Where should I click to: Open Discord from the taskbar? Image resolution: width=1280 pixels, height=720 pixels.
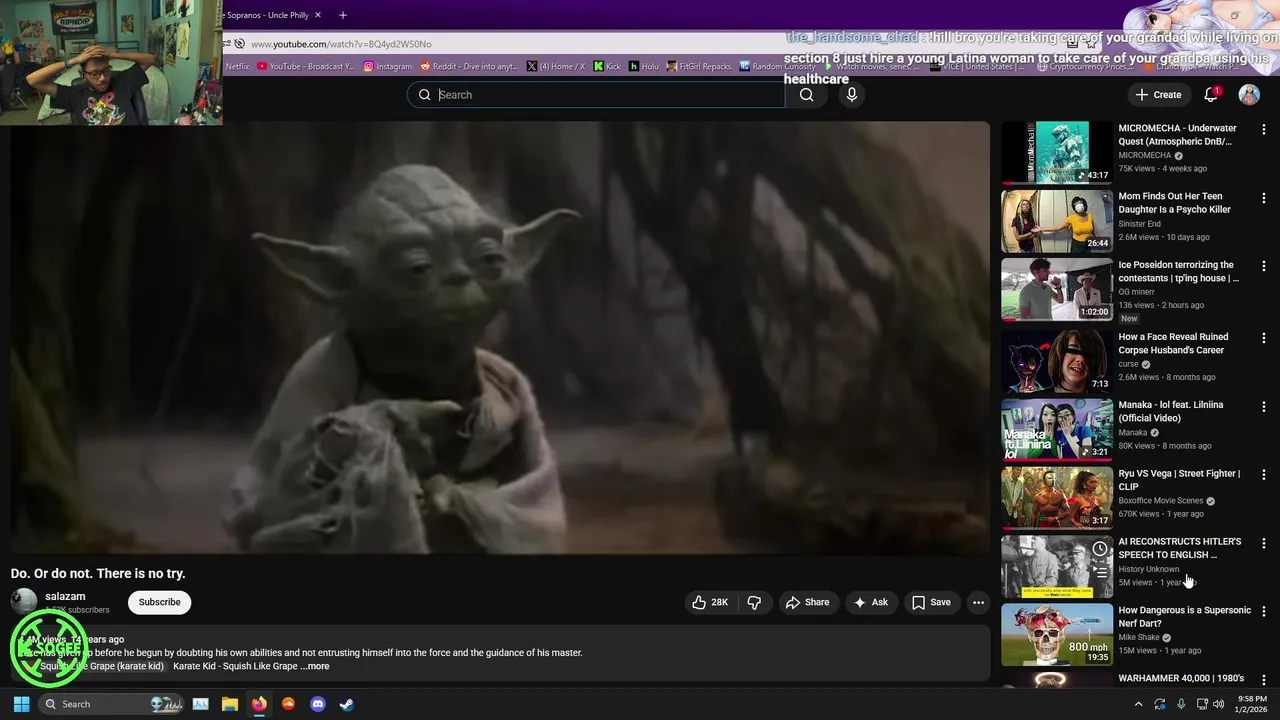coord(318,704)
